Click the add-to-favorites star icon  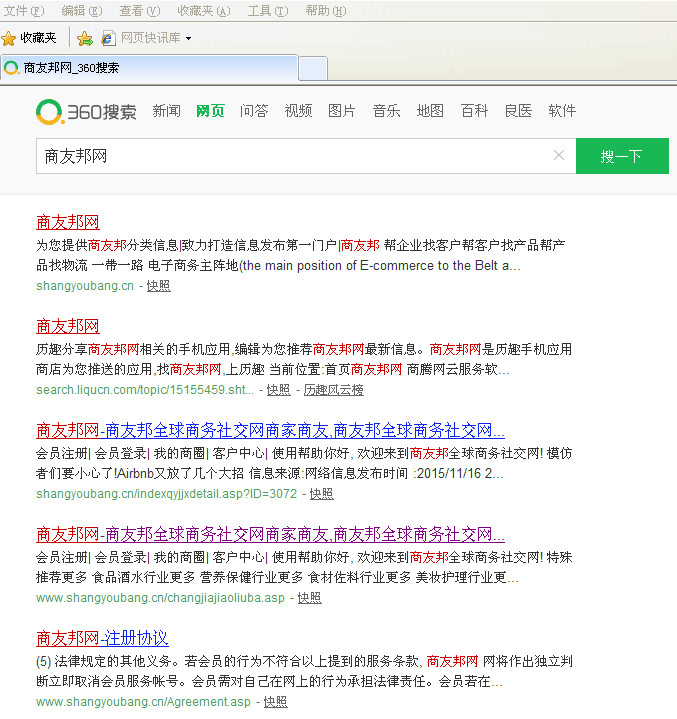(85, 39)
